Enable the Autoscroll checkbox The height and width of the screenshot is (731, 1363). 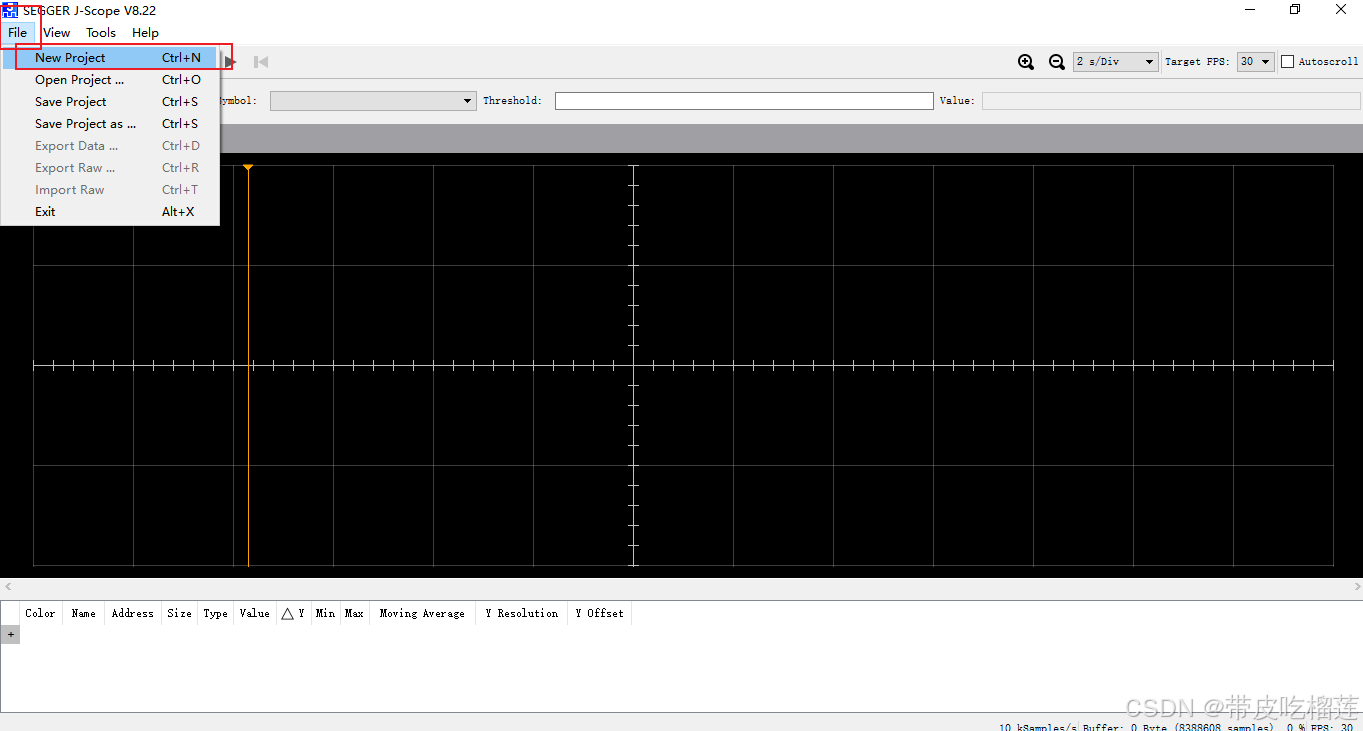tap(1288, 62)
